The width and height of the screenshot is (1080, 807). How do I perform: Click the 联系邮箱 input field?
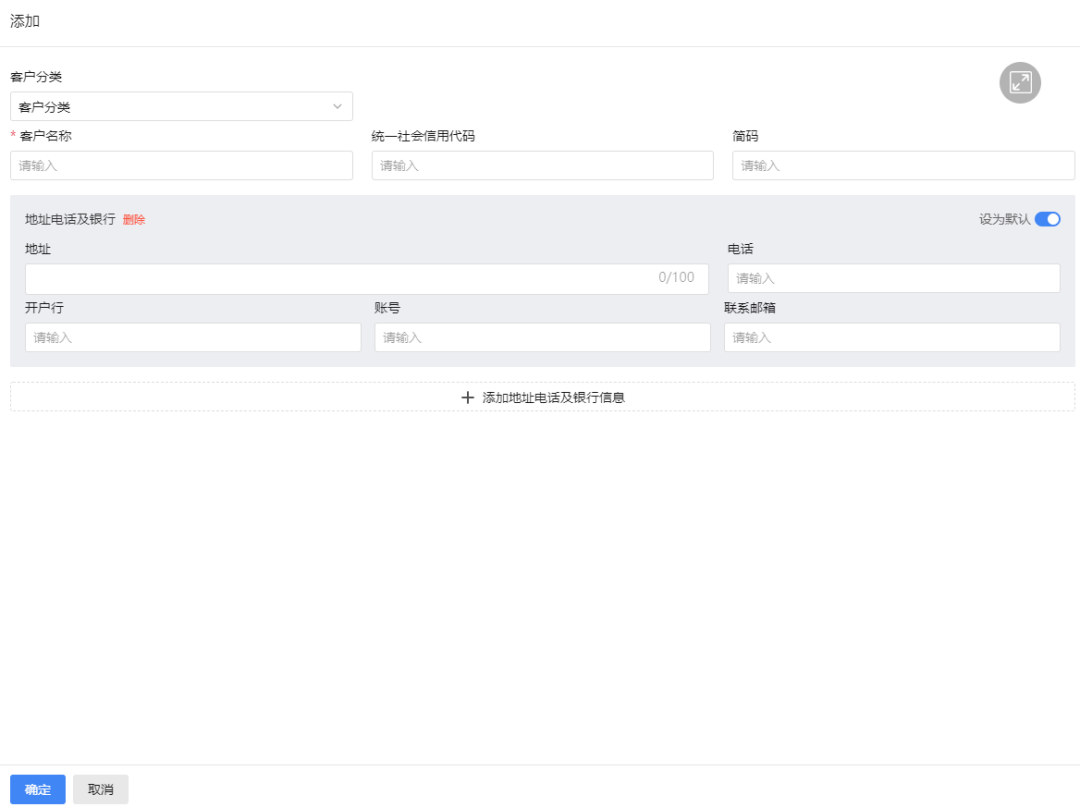click(x=891, y=337)
